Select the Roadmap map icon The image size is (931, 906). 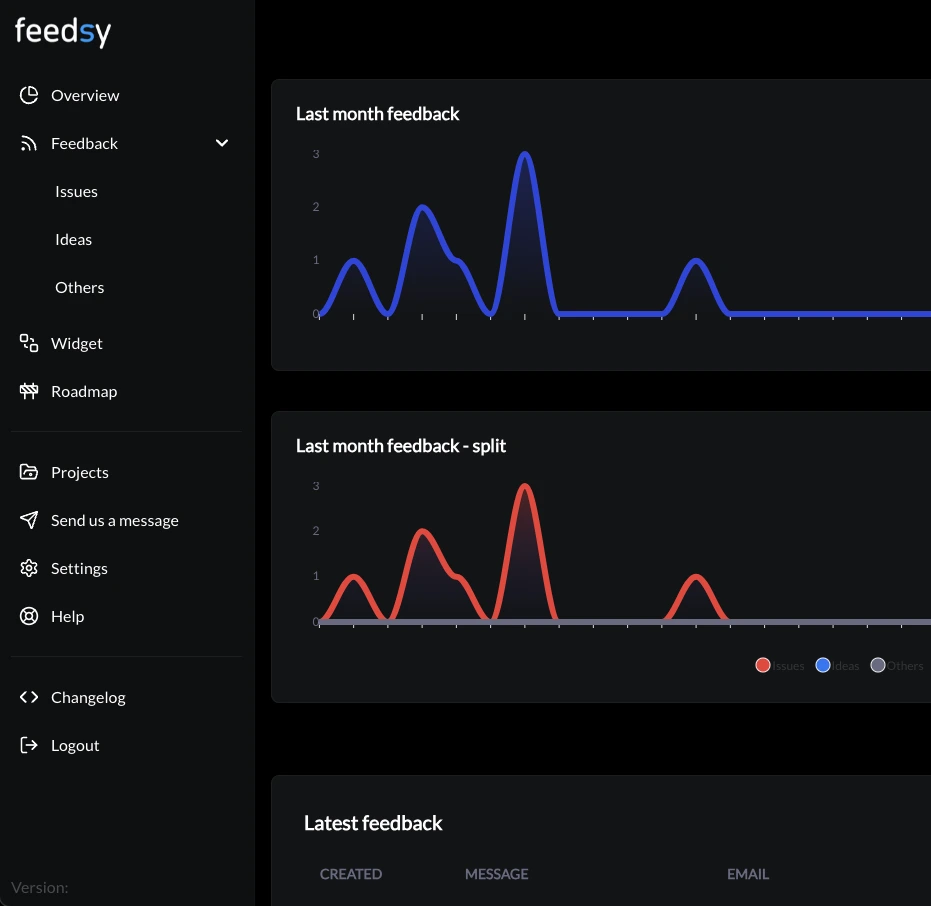[29, 391]
